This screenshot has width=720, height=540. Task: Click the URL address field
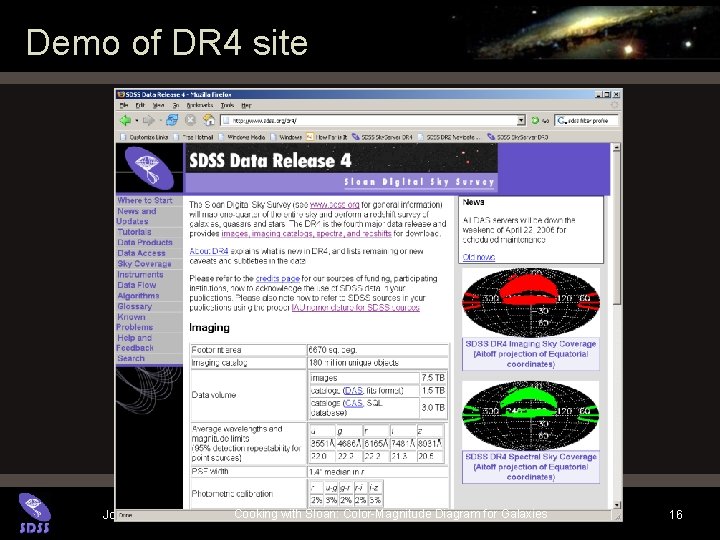click(369, 120)
